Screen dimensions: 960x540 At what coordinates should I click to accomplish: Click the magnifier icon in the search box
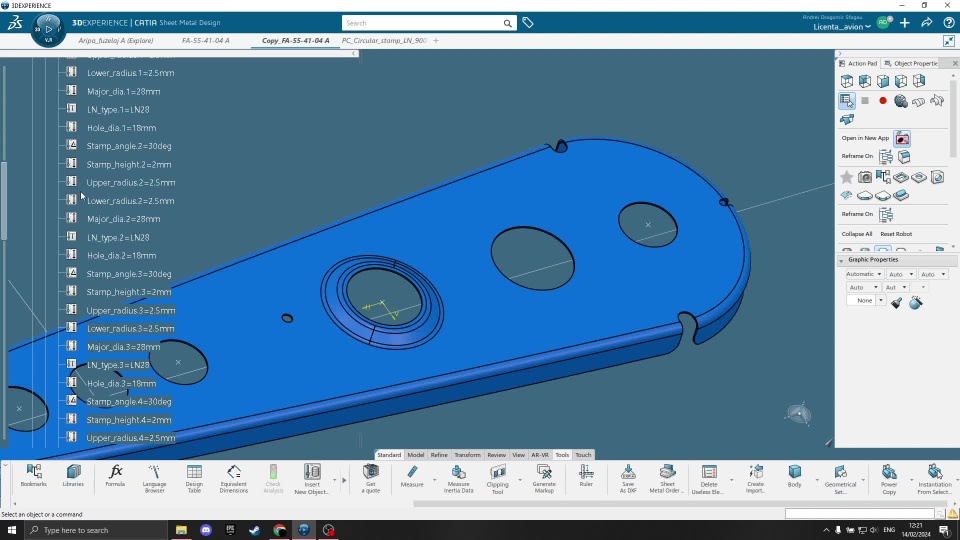click(508, 23)
